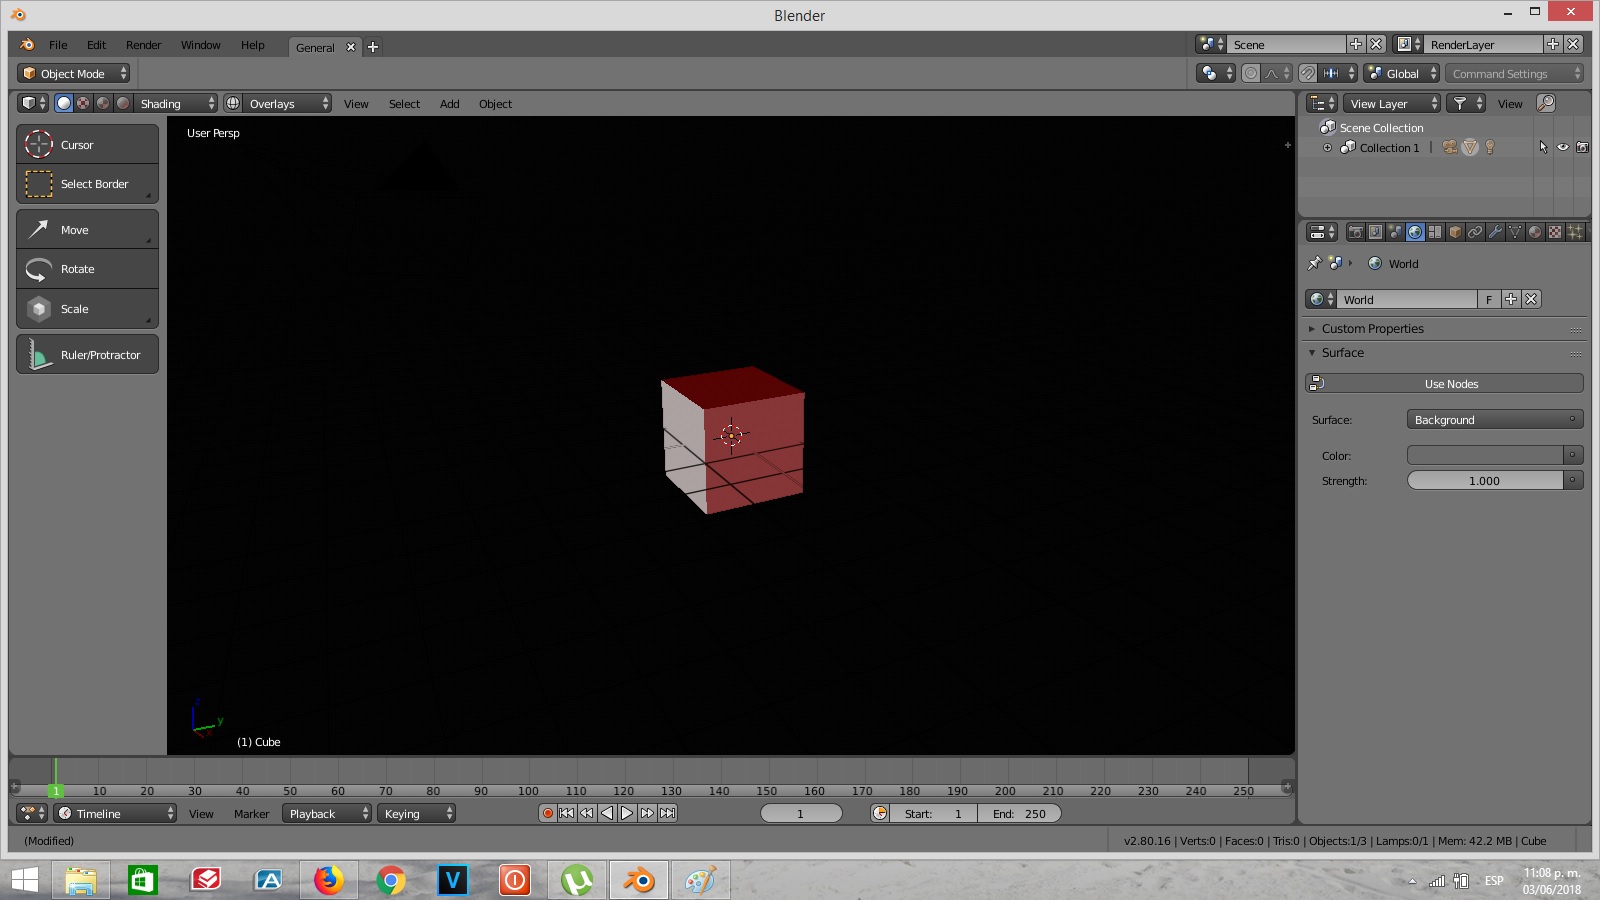
Task: Play the animation forward
Action: pyautogui.click(x=627, y=813)
